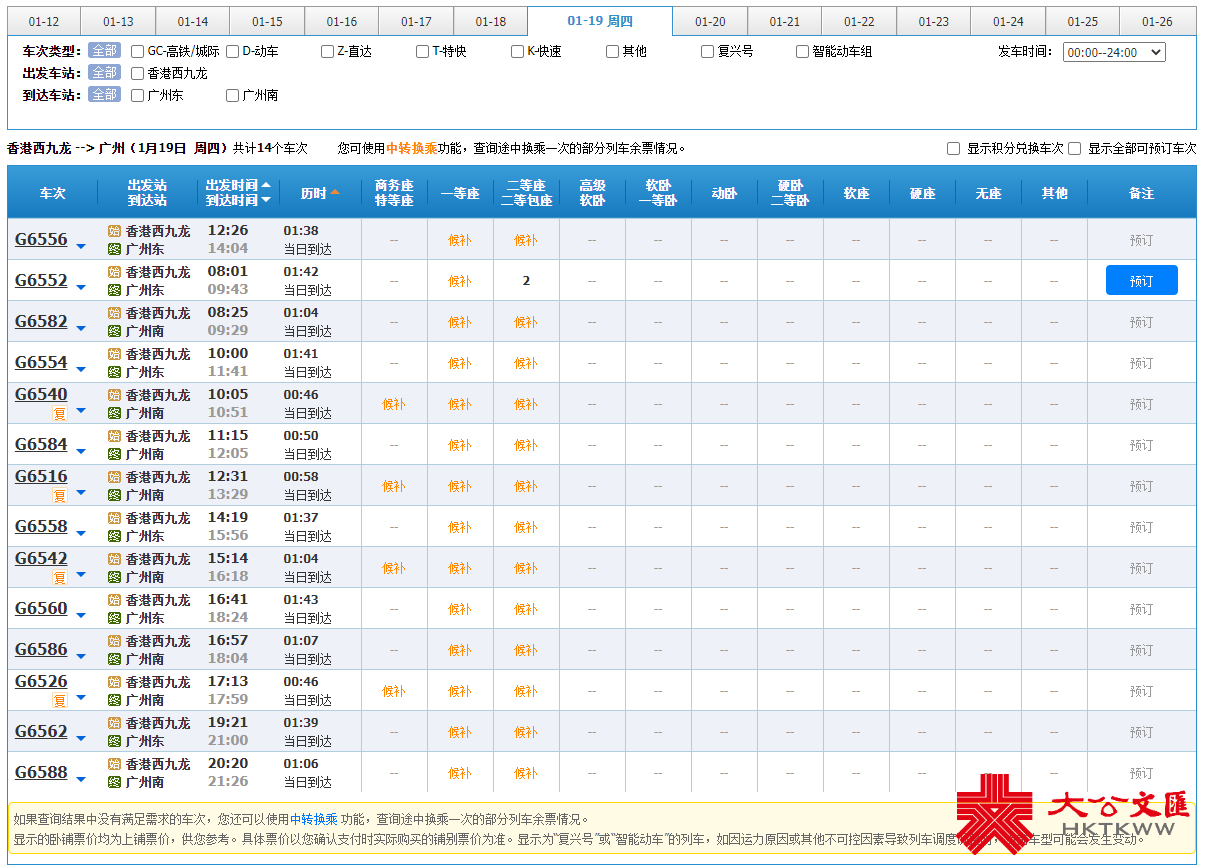This screenshot has height=865, width=1206.
Task: Click the 全部 button beside 车次类型
Action: click(x=103, y=51)
